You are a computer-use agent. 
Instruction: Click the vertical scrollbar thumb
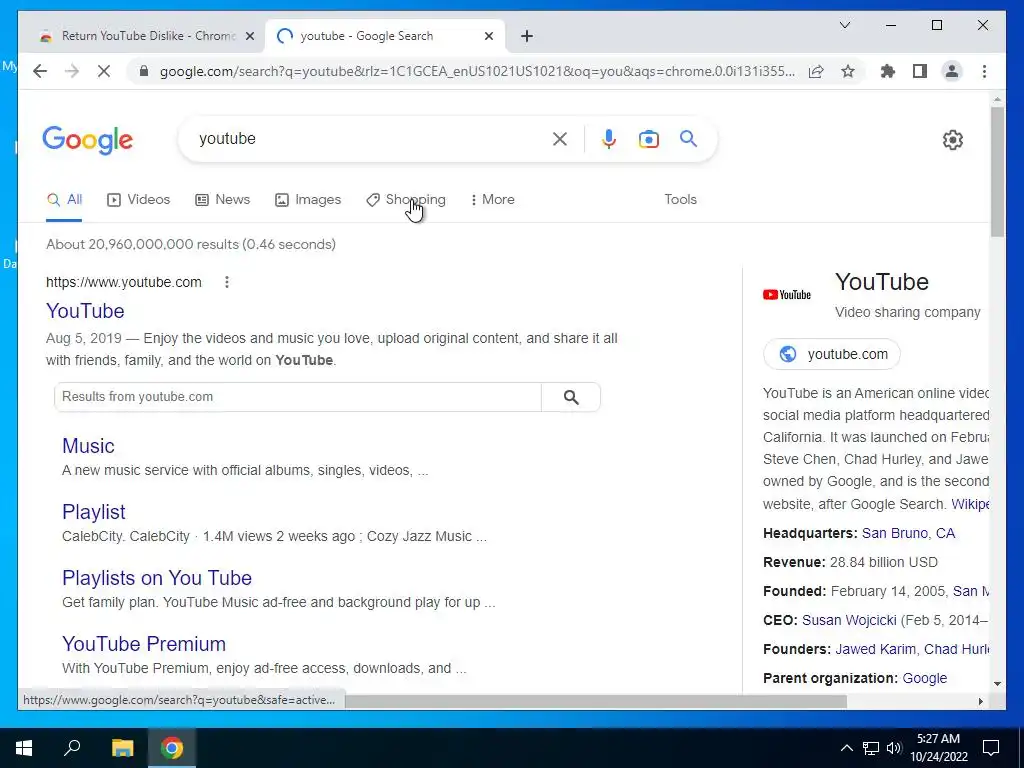click(997, 172)
